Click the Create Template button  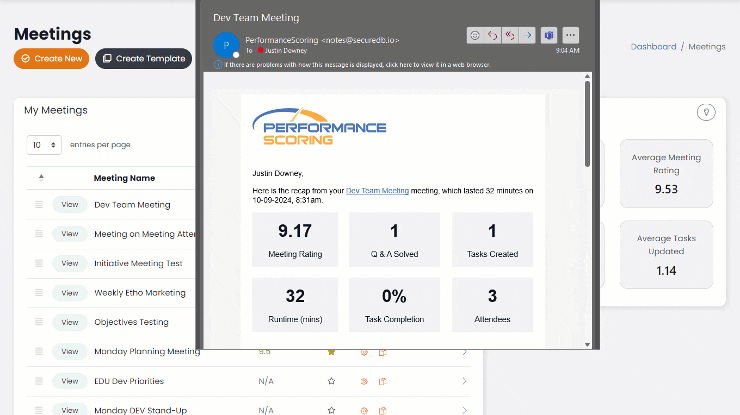point(143,59)
